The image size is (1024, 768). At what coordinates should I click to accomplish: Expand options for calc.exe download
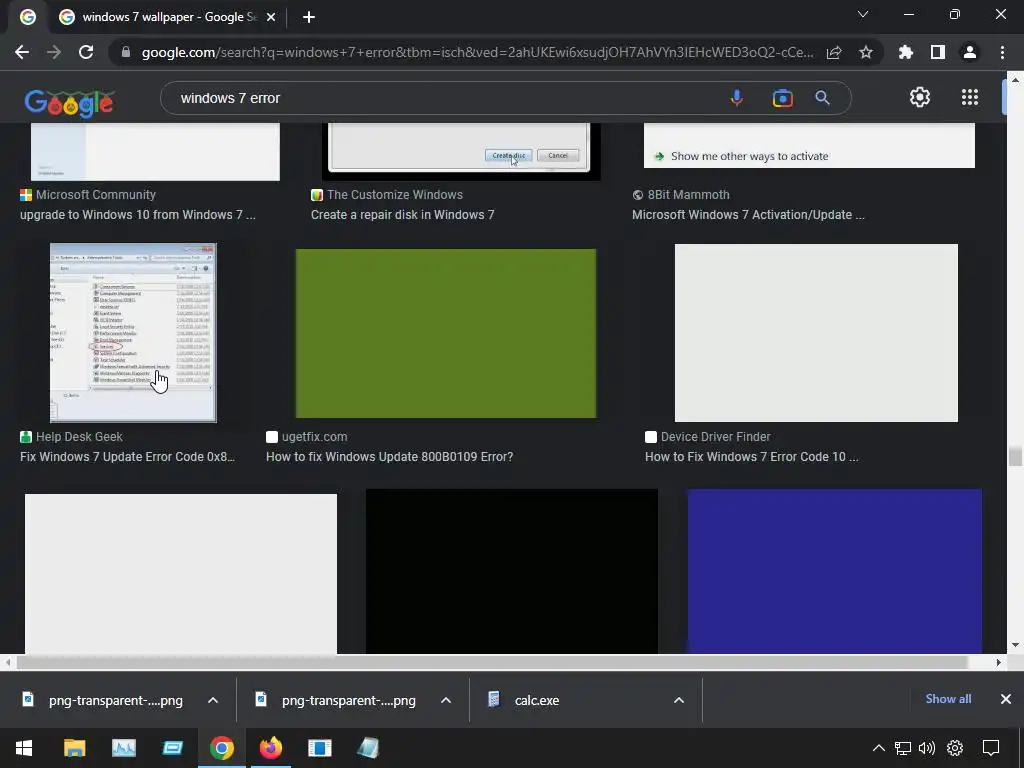point(679,700)
